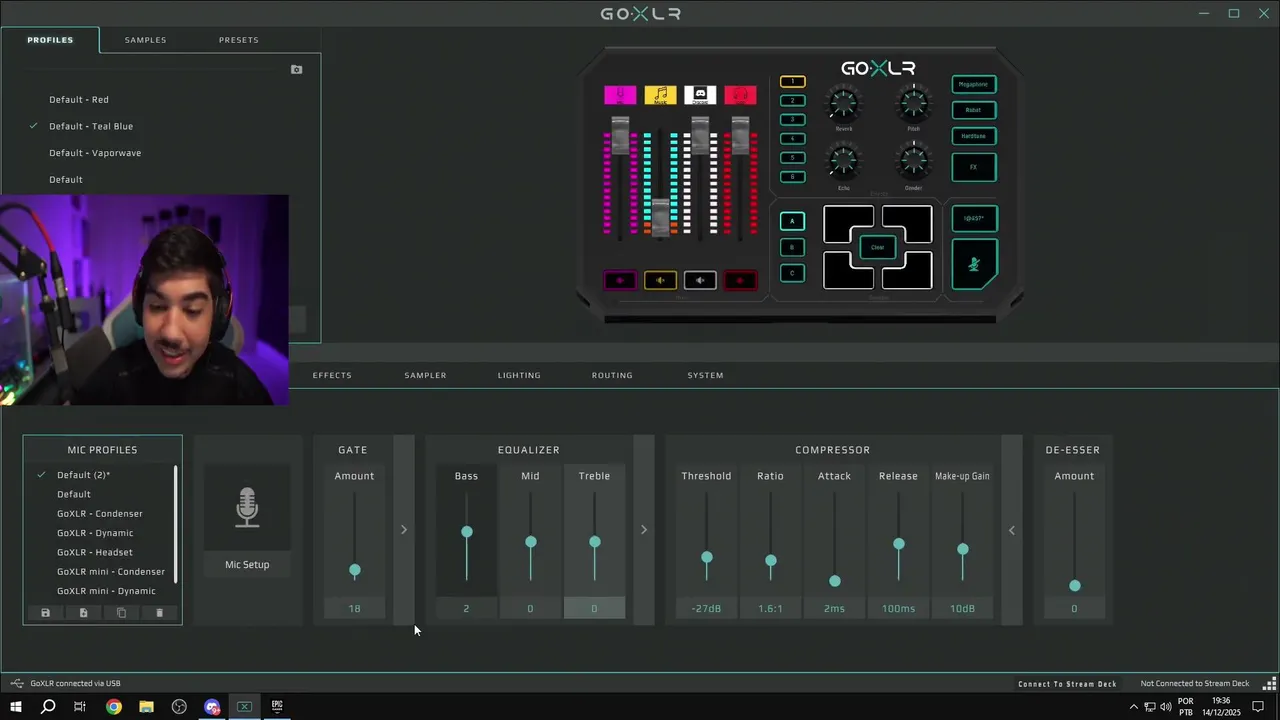Select the white Discord channel icon
Screen dimensions: 1280x720
point(700,95)
